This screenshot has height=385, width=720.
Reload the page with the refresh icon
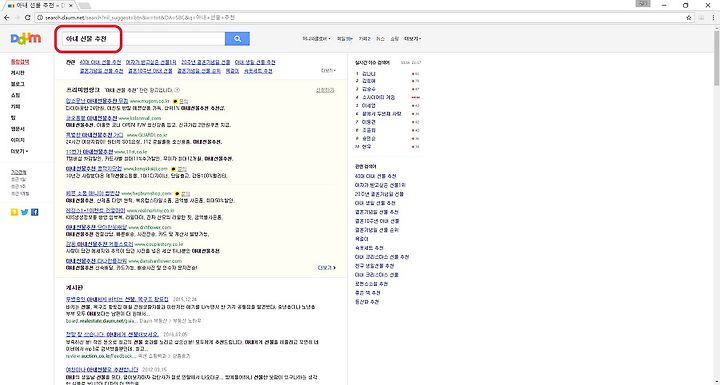click(x=28, y=17)
